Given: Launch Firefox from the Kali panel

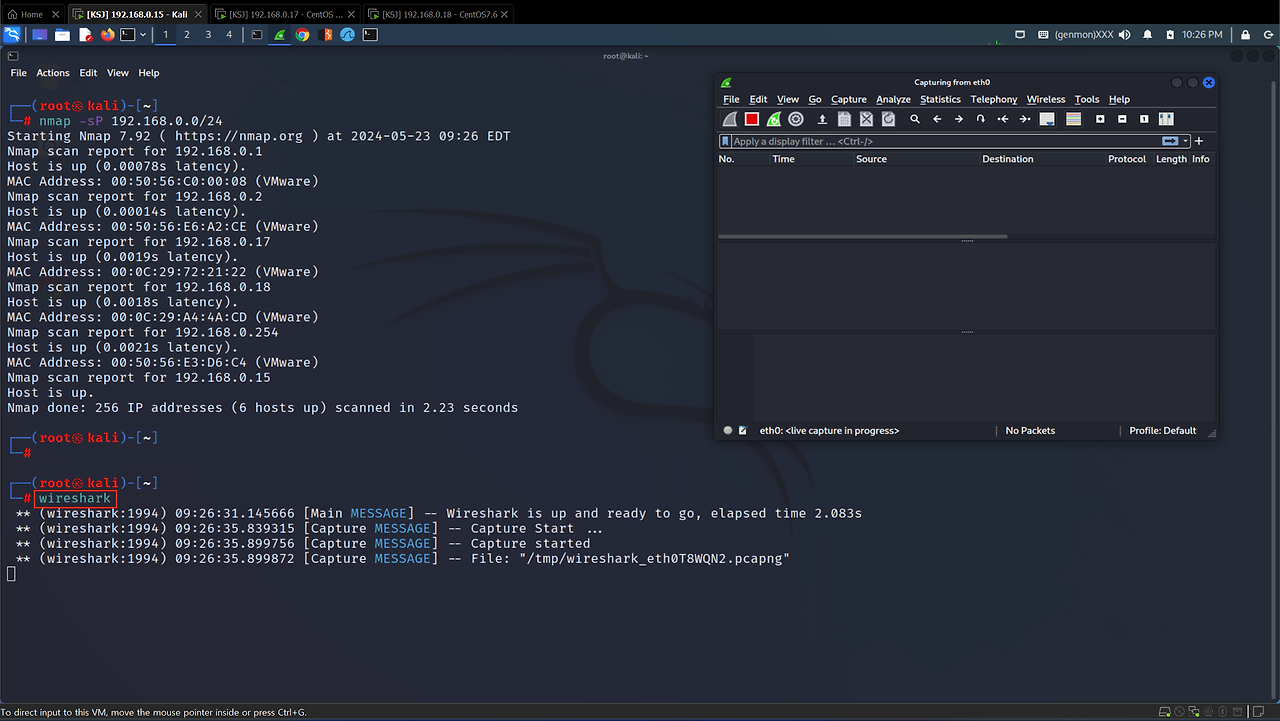Looking at the screenshot, I should [x=107, y=34].
